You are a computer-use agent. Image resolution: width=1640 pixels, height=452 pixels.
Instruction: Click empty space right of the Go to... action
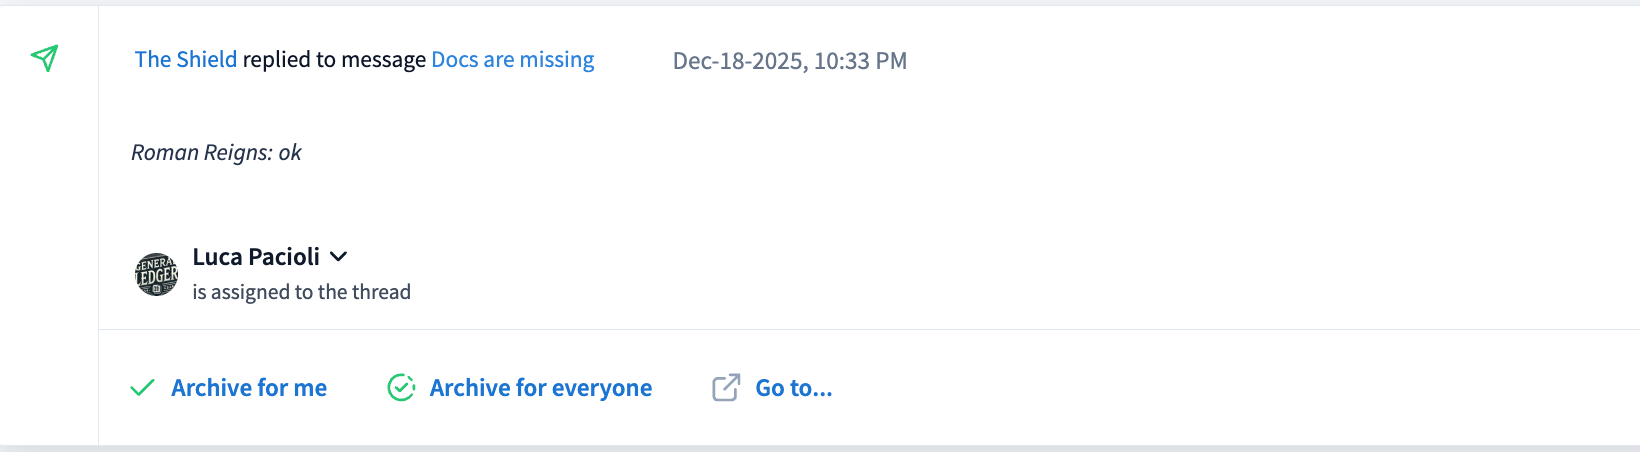(x=1200, y=388)
